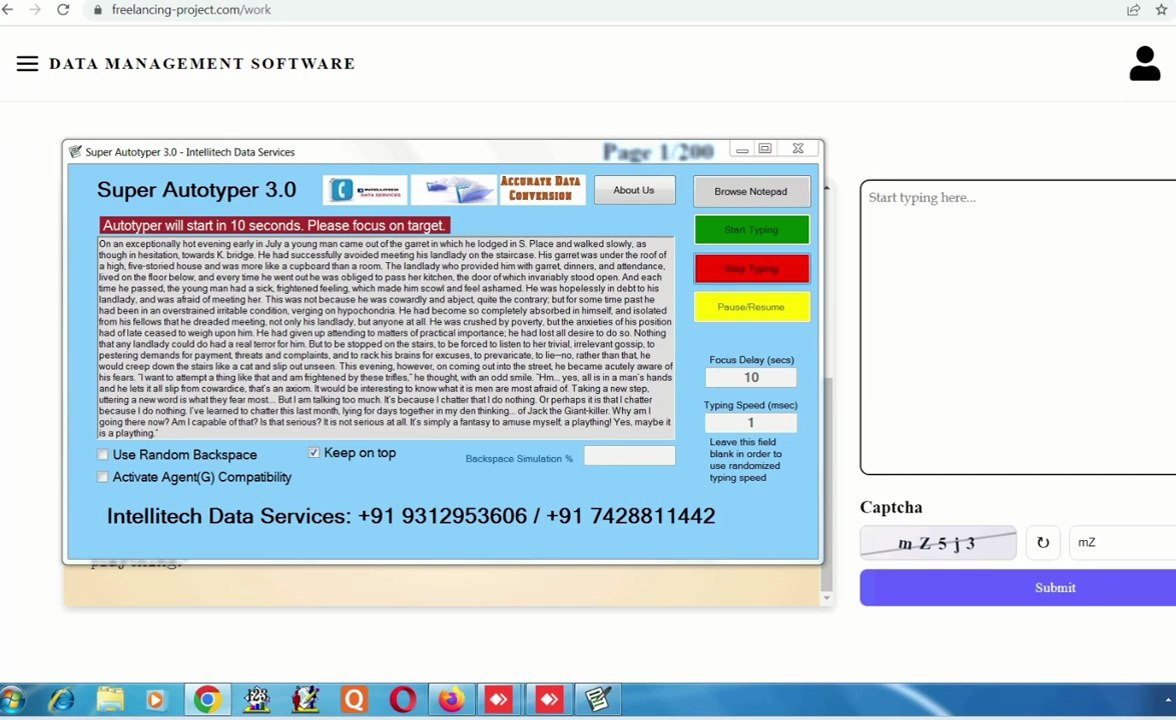Click the Super Autotyper 3.0 heading

pyautogui.click(x=196, y=190)
